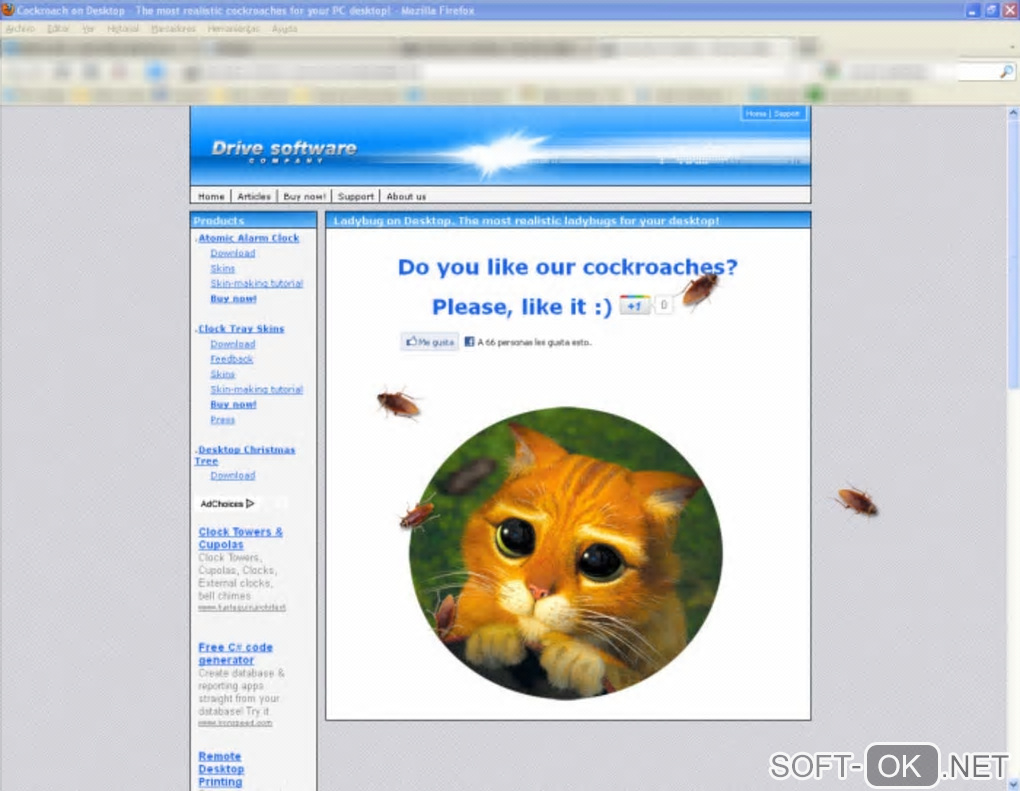Click the Puss in Boots cat image
Image resolution: width=1020 pixels, height=791 pixels.
tap(565, 553)
